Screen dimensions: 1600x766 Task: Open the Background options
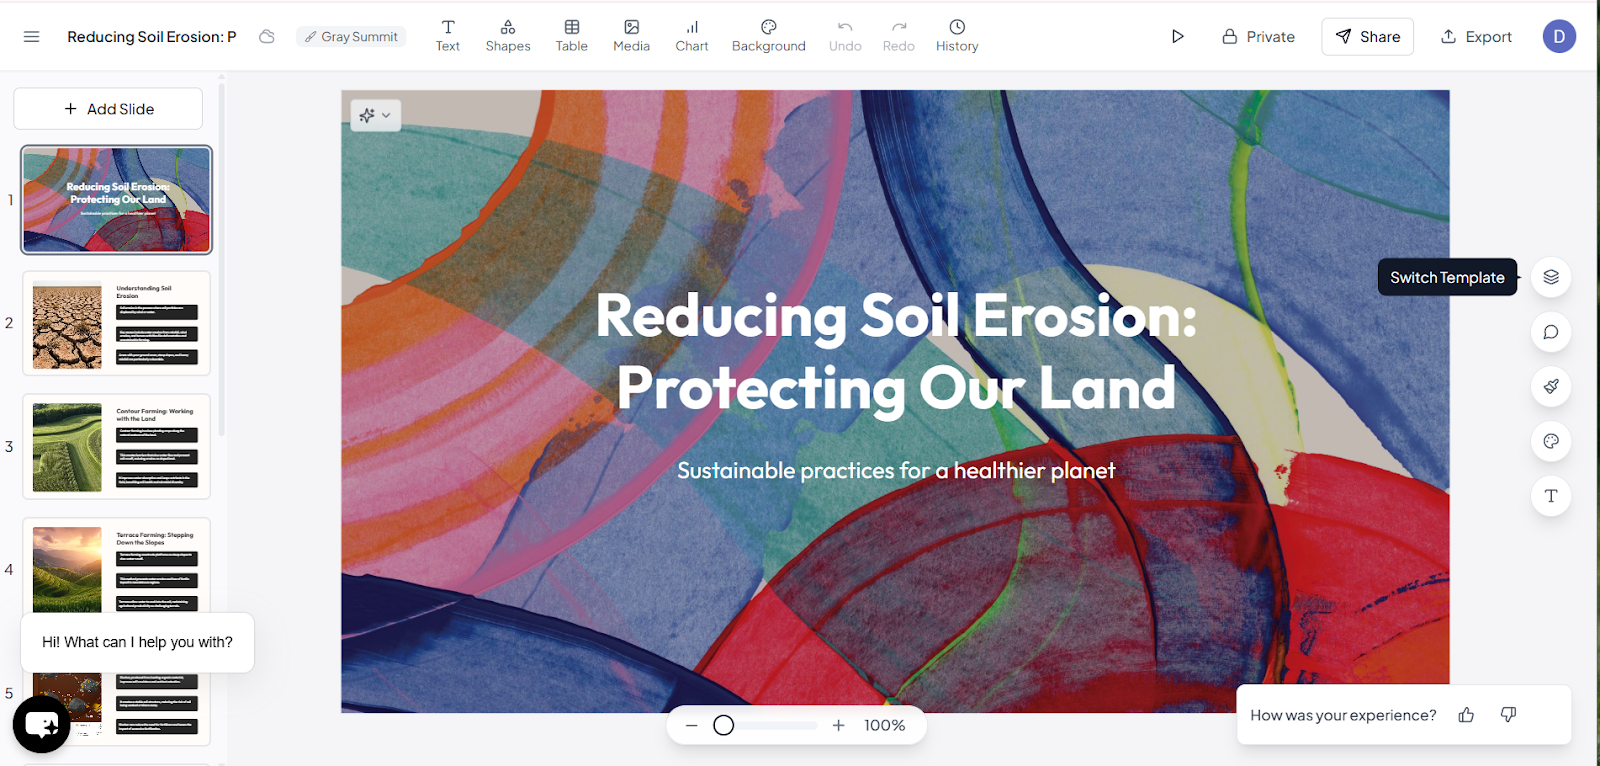[x=769, y=36]
